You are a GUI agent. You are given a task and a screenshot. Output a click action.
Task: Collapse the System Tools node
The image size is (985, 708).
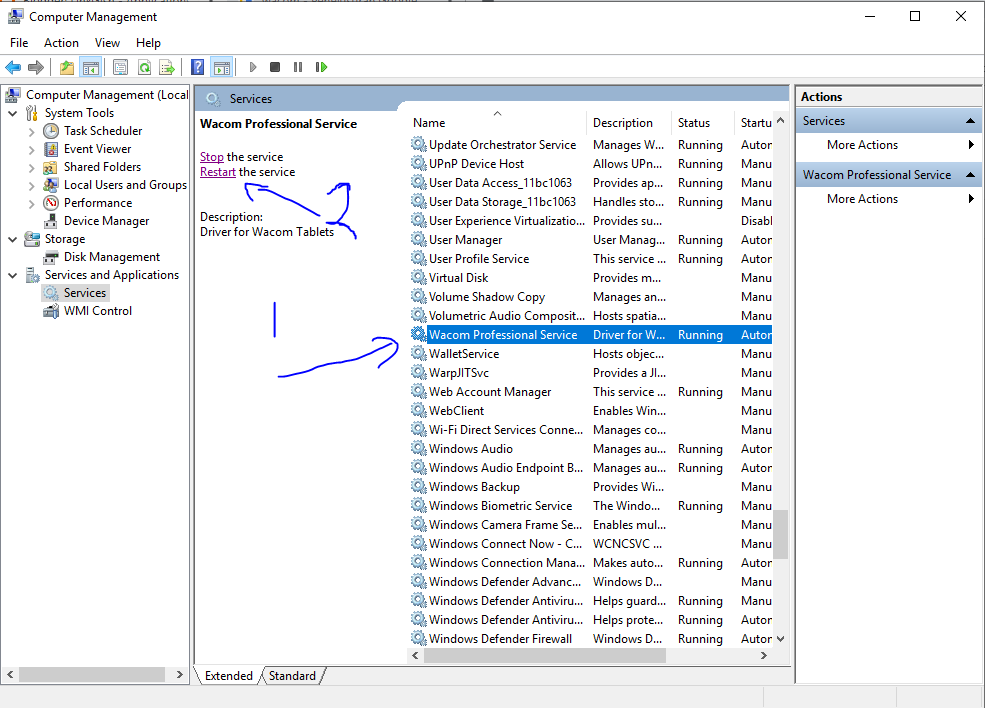(13, 113)
